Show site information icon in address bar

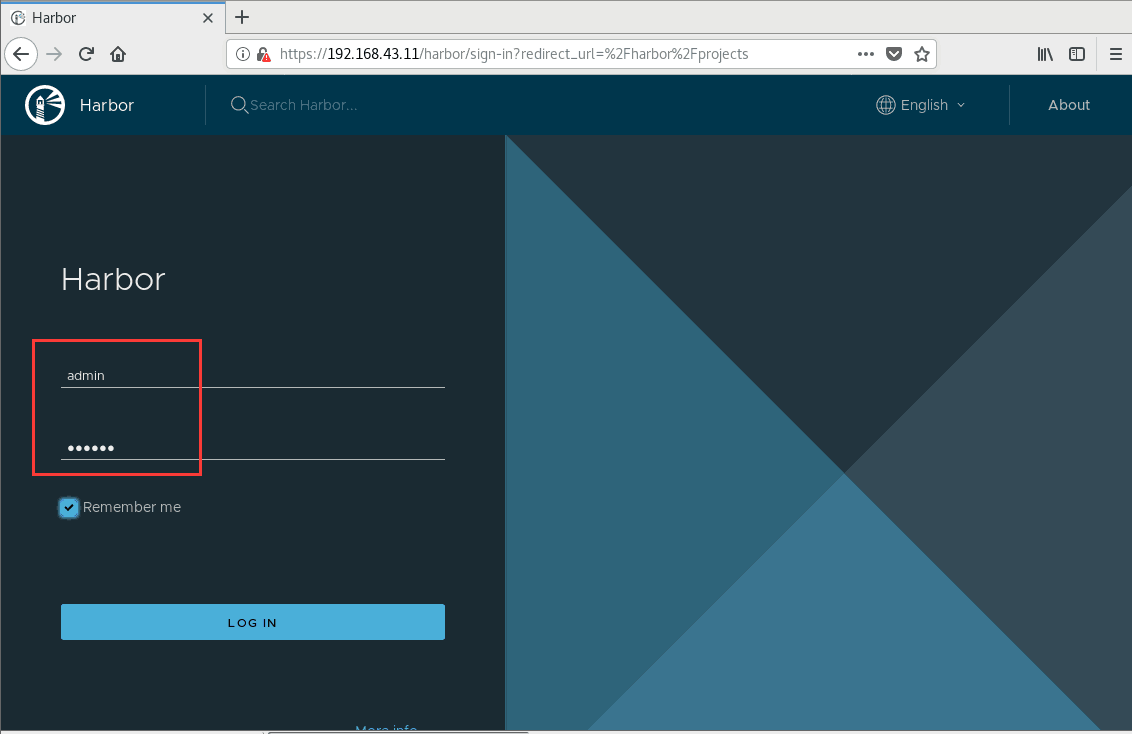[x=243, y=54]
